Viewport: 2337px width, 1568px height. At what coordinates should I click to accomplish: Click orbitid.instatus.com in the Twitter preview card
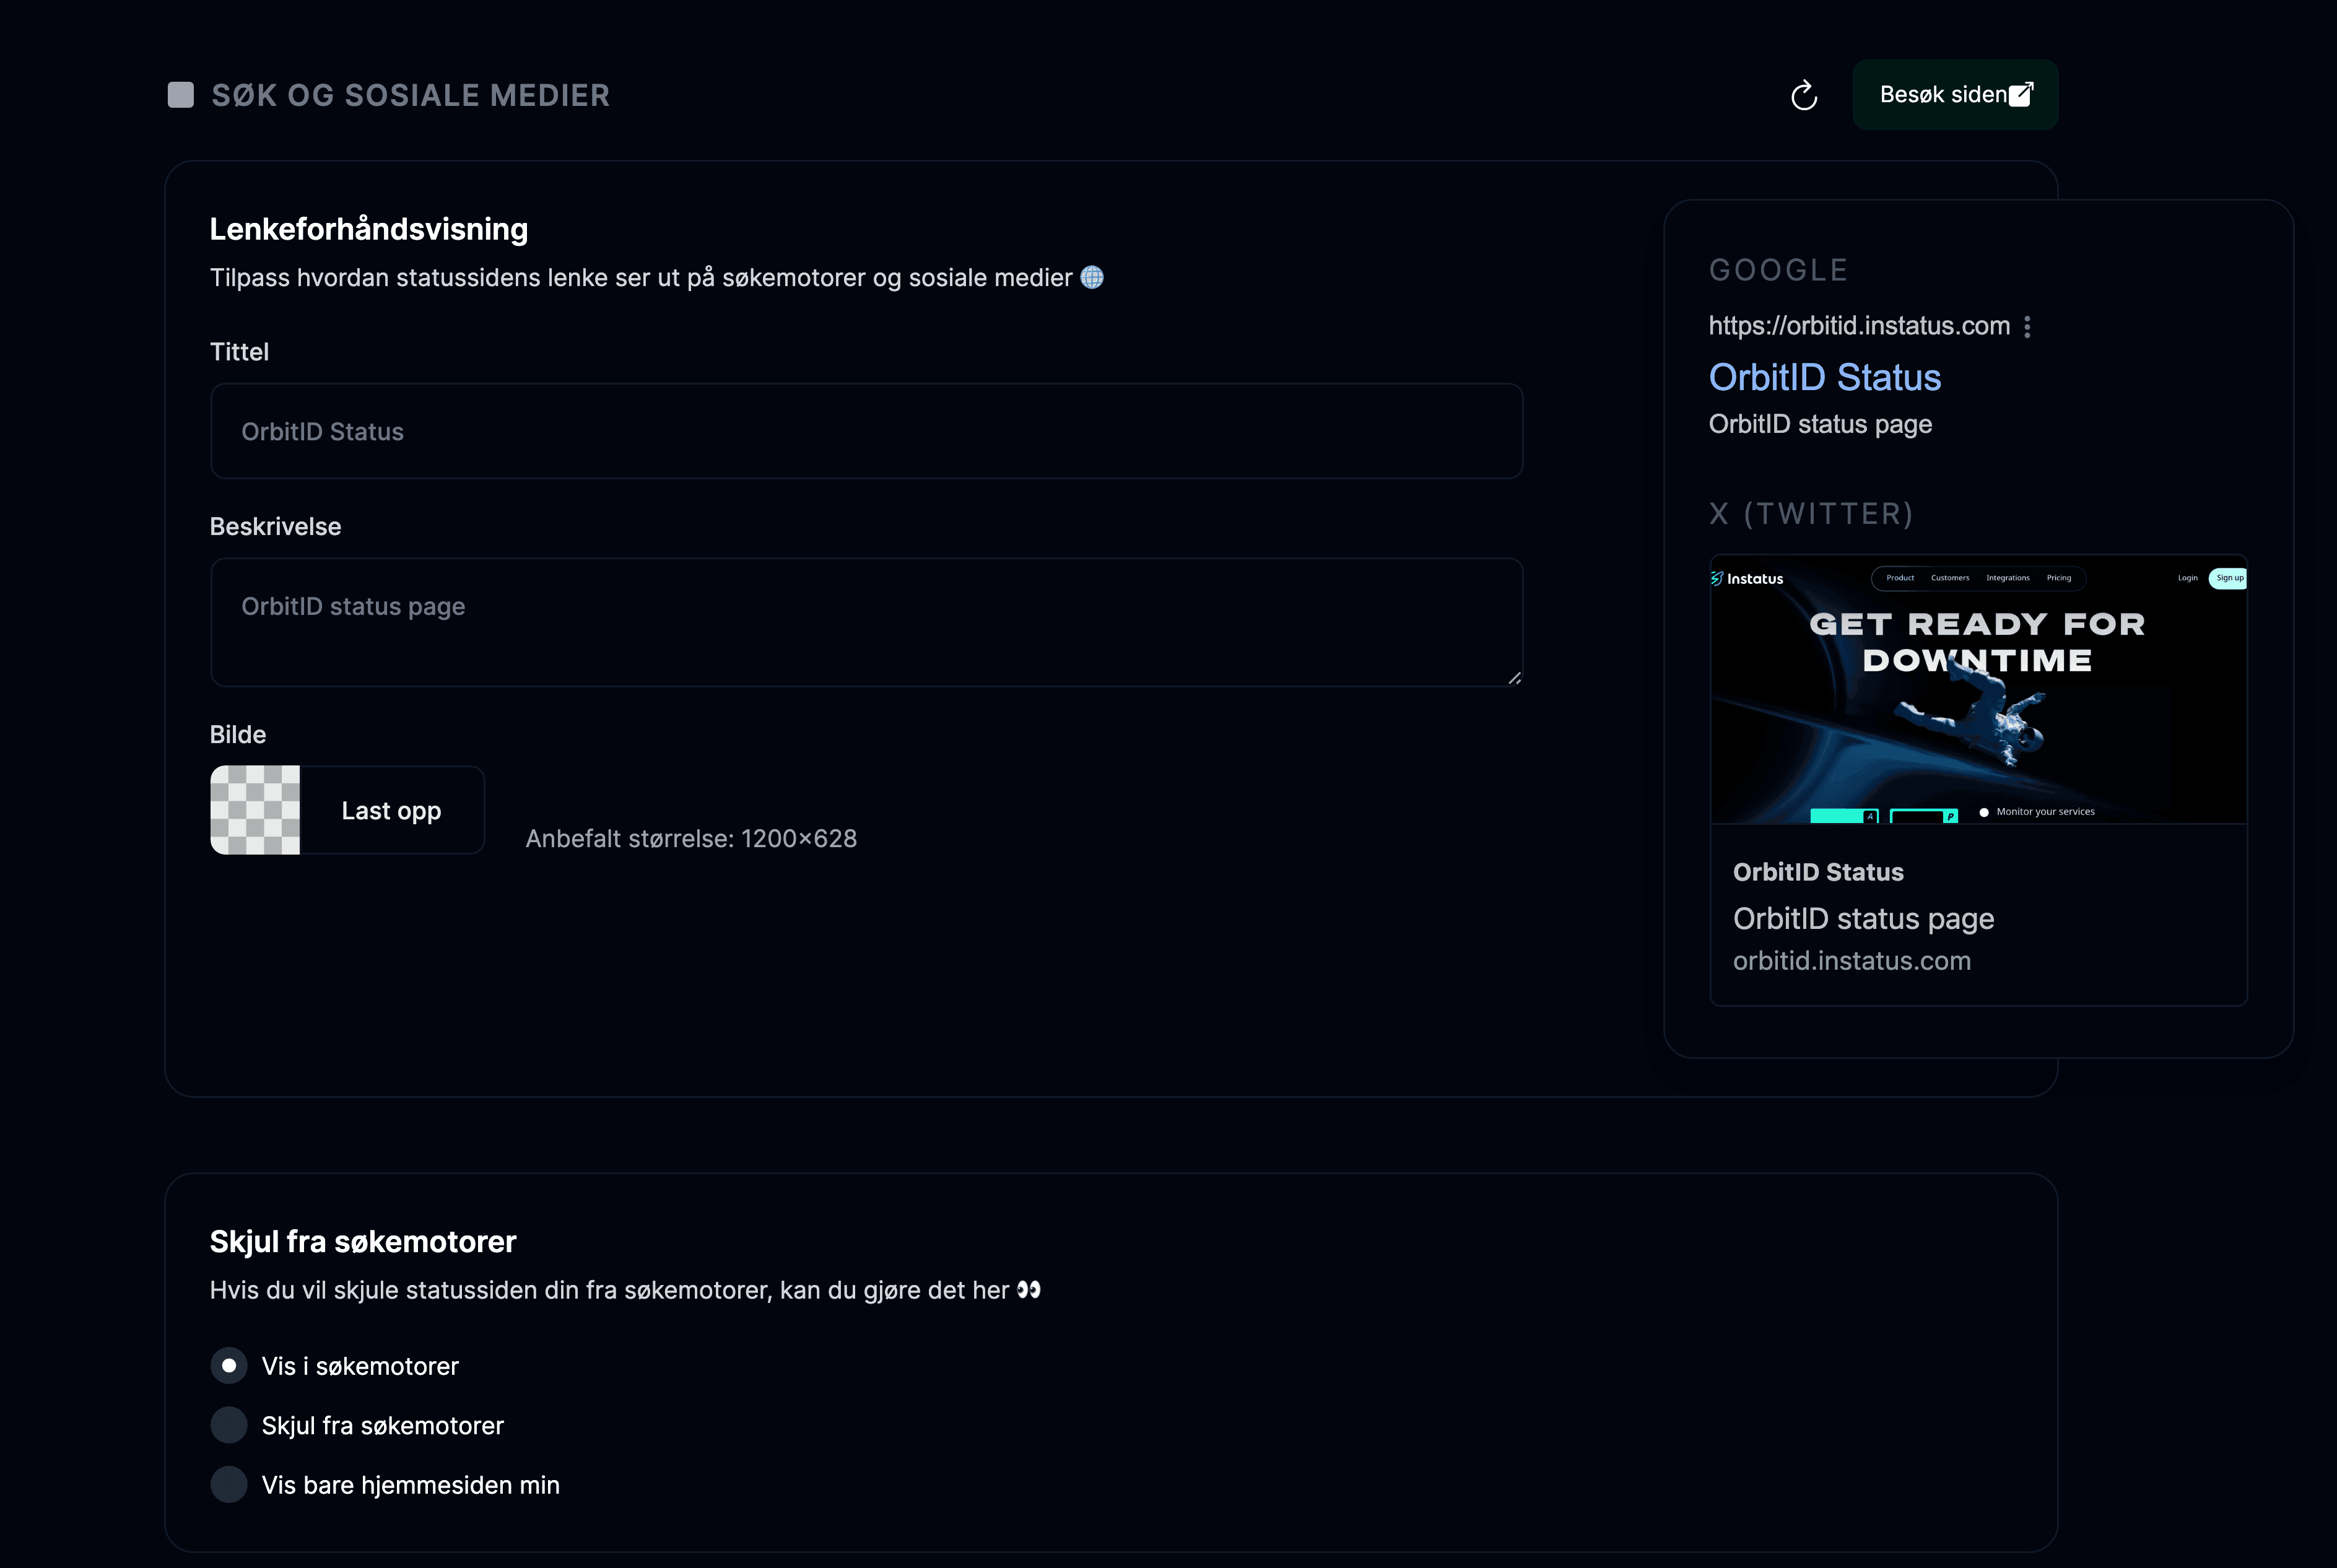click(1852, 961)
